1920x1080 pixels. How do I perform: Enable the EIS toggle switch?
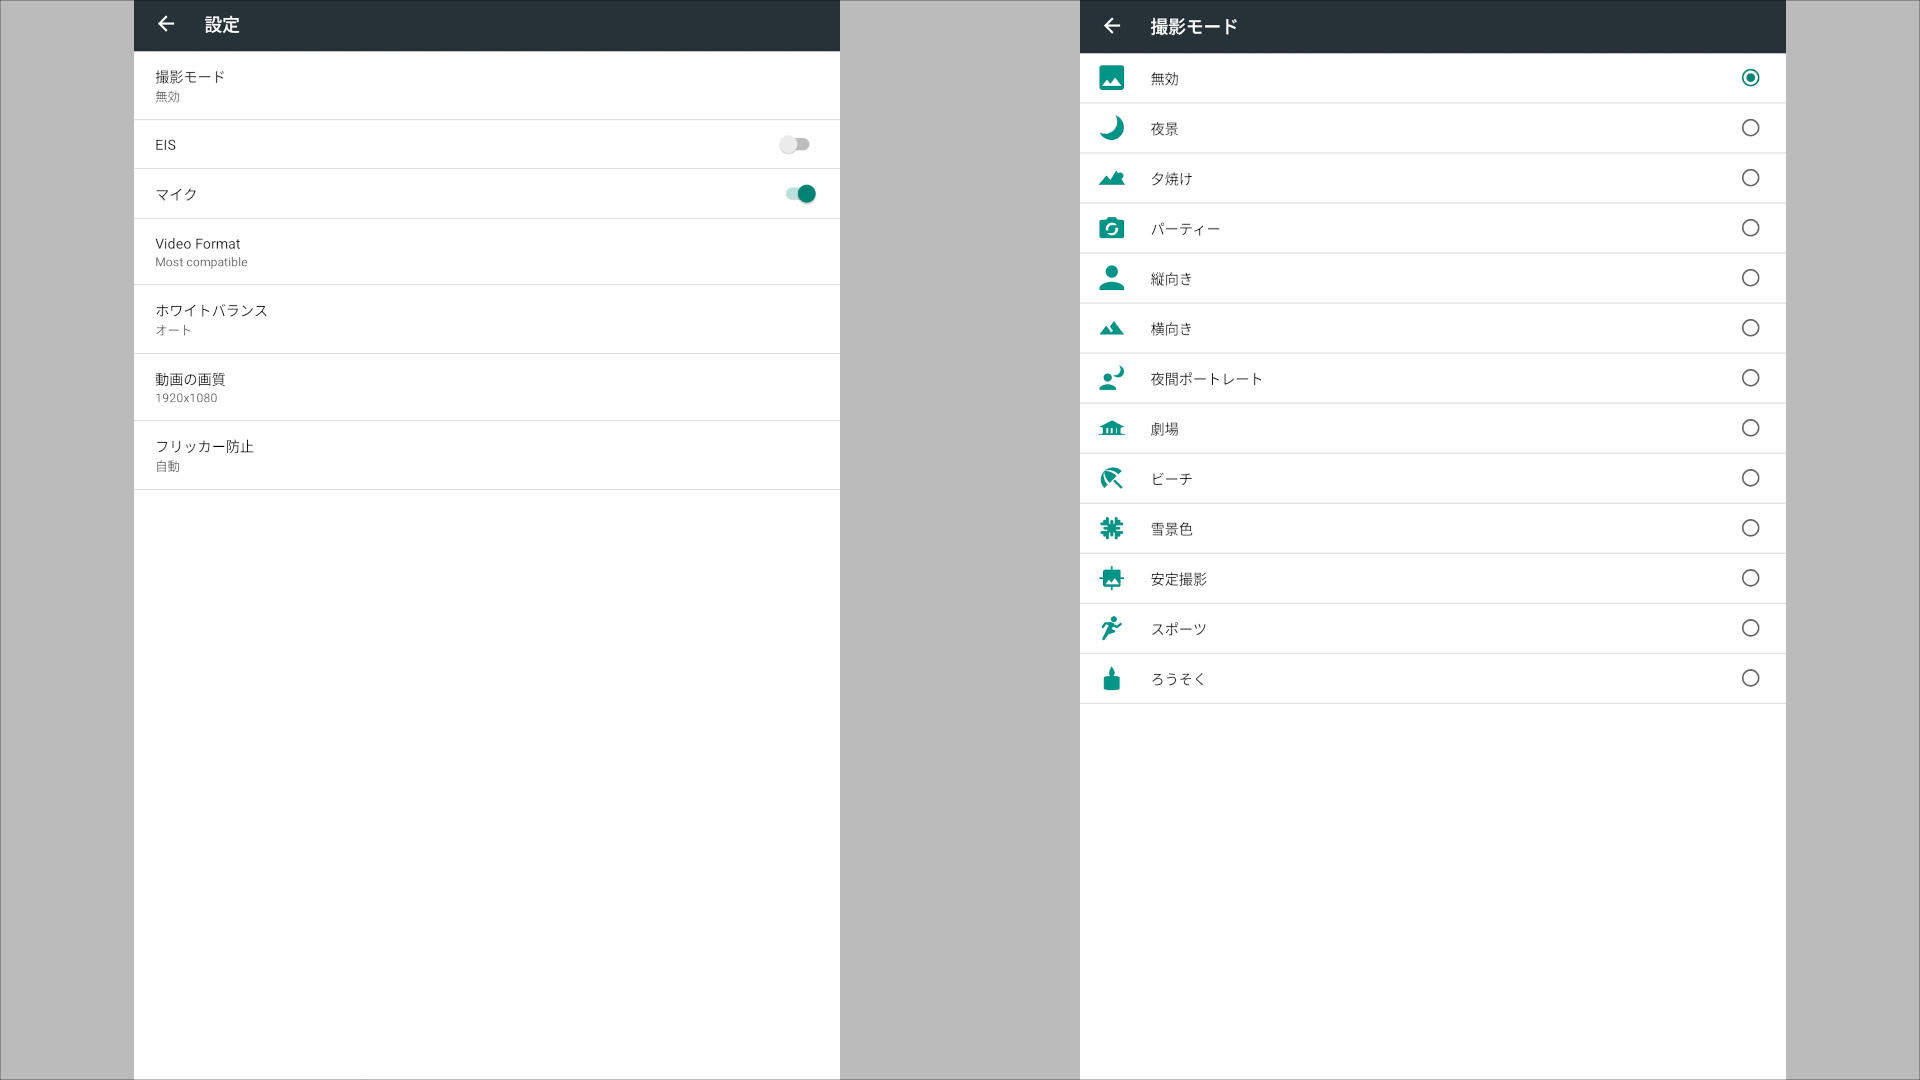795,145
